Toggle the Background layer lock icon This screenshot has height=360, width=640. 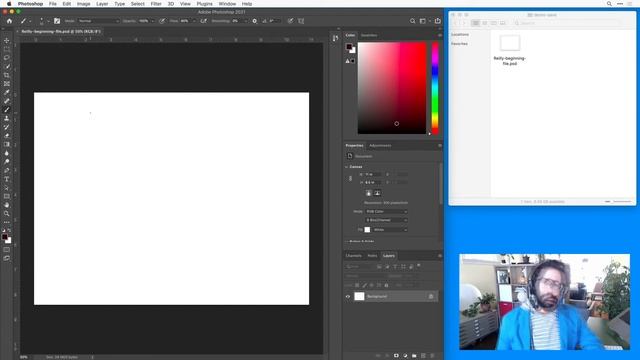point(431,296)
